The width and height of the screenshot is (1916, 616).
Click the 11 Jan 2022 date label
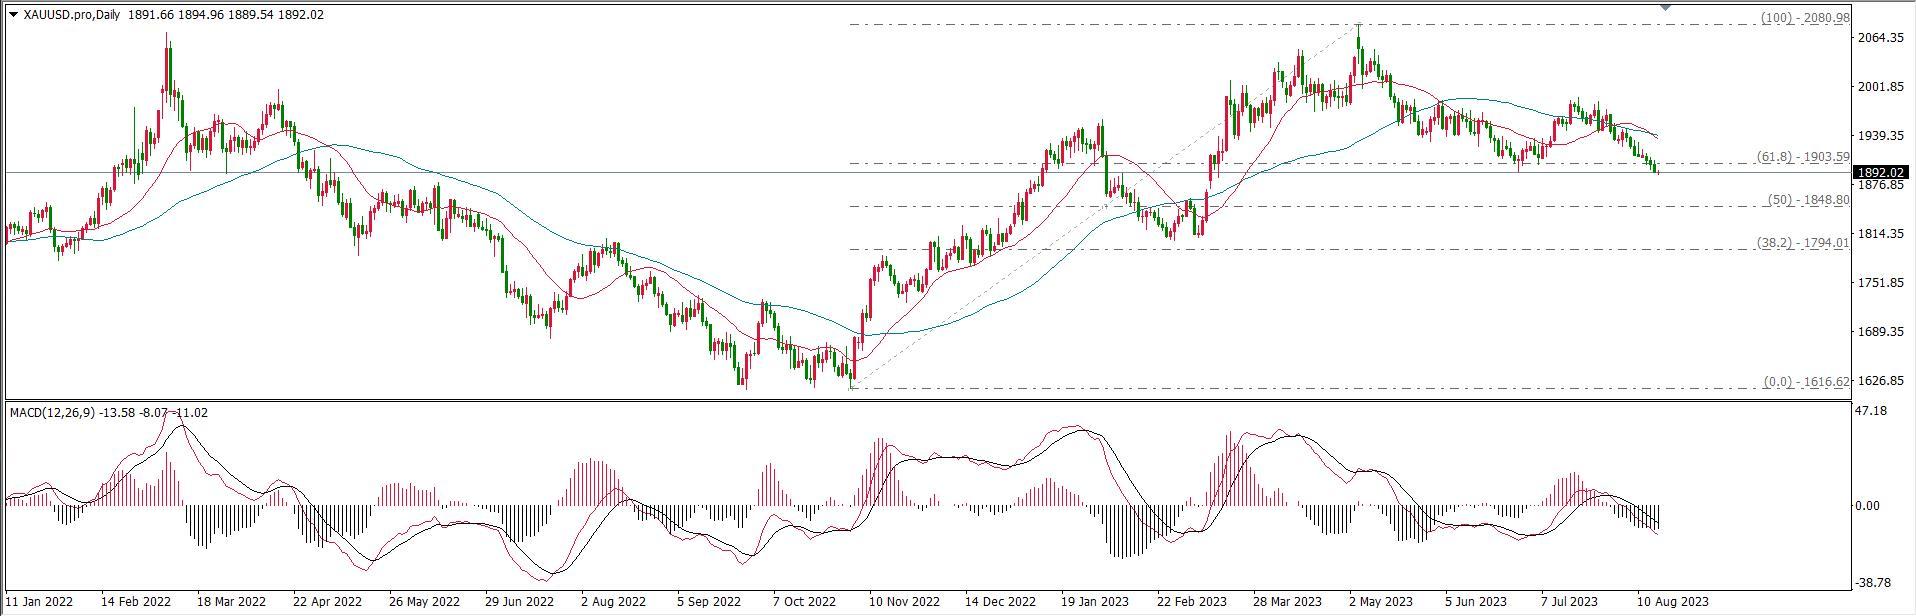[39, 602]
